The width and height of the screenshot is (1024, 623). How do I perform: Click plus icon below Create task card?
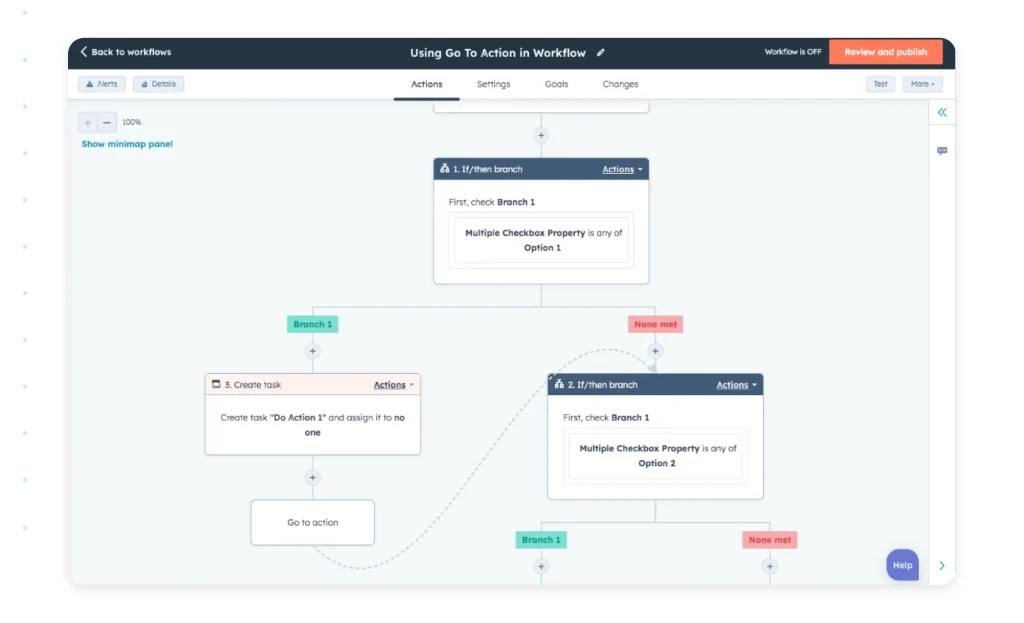pos(312,478)
